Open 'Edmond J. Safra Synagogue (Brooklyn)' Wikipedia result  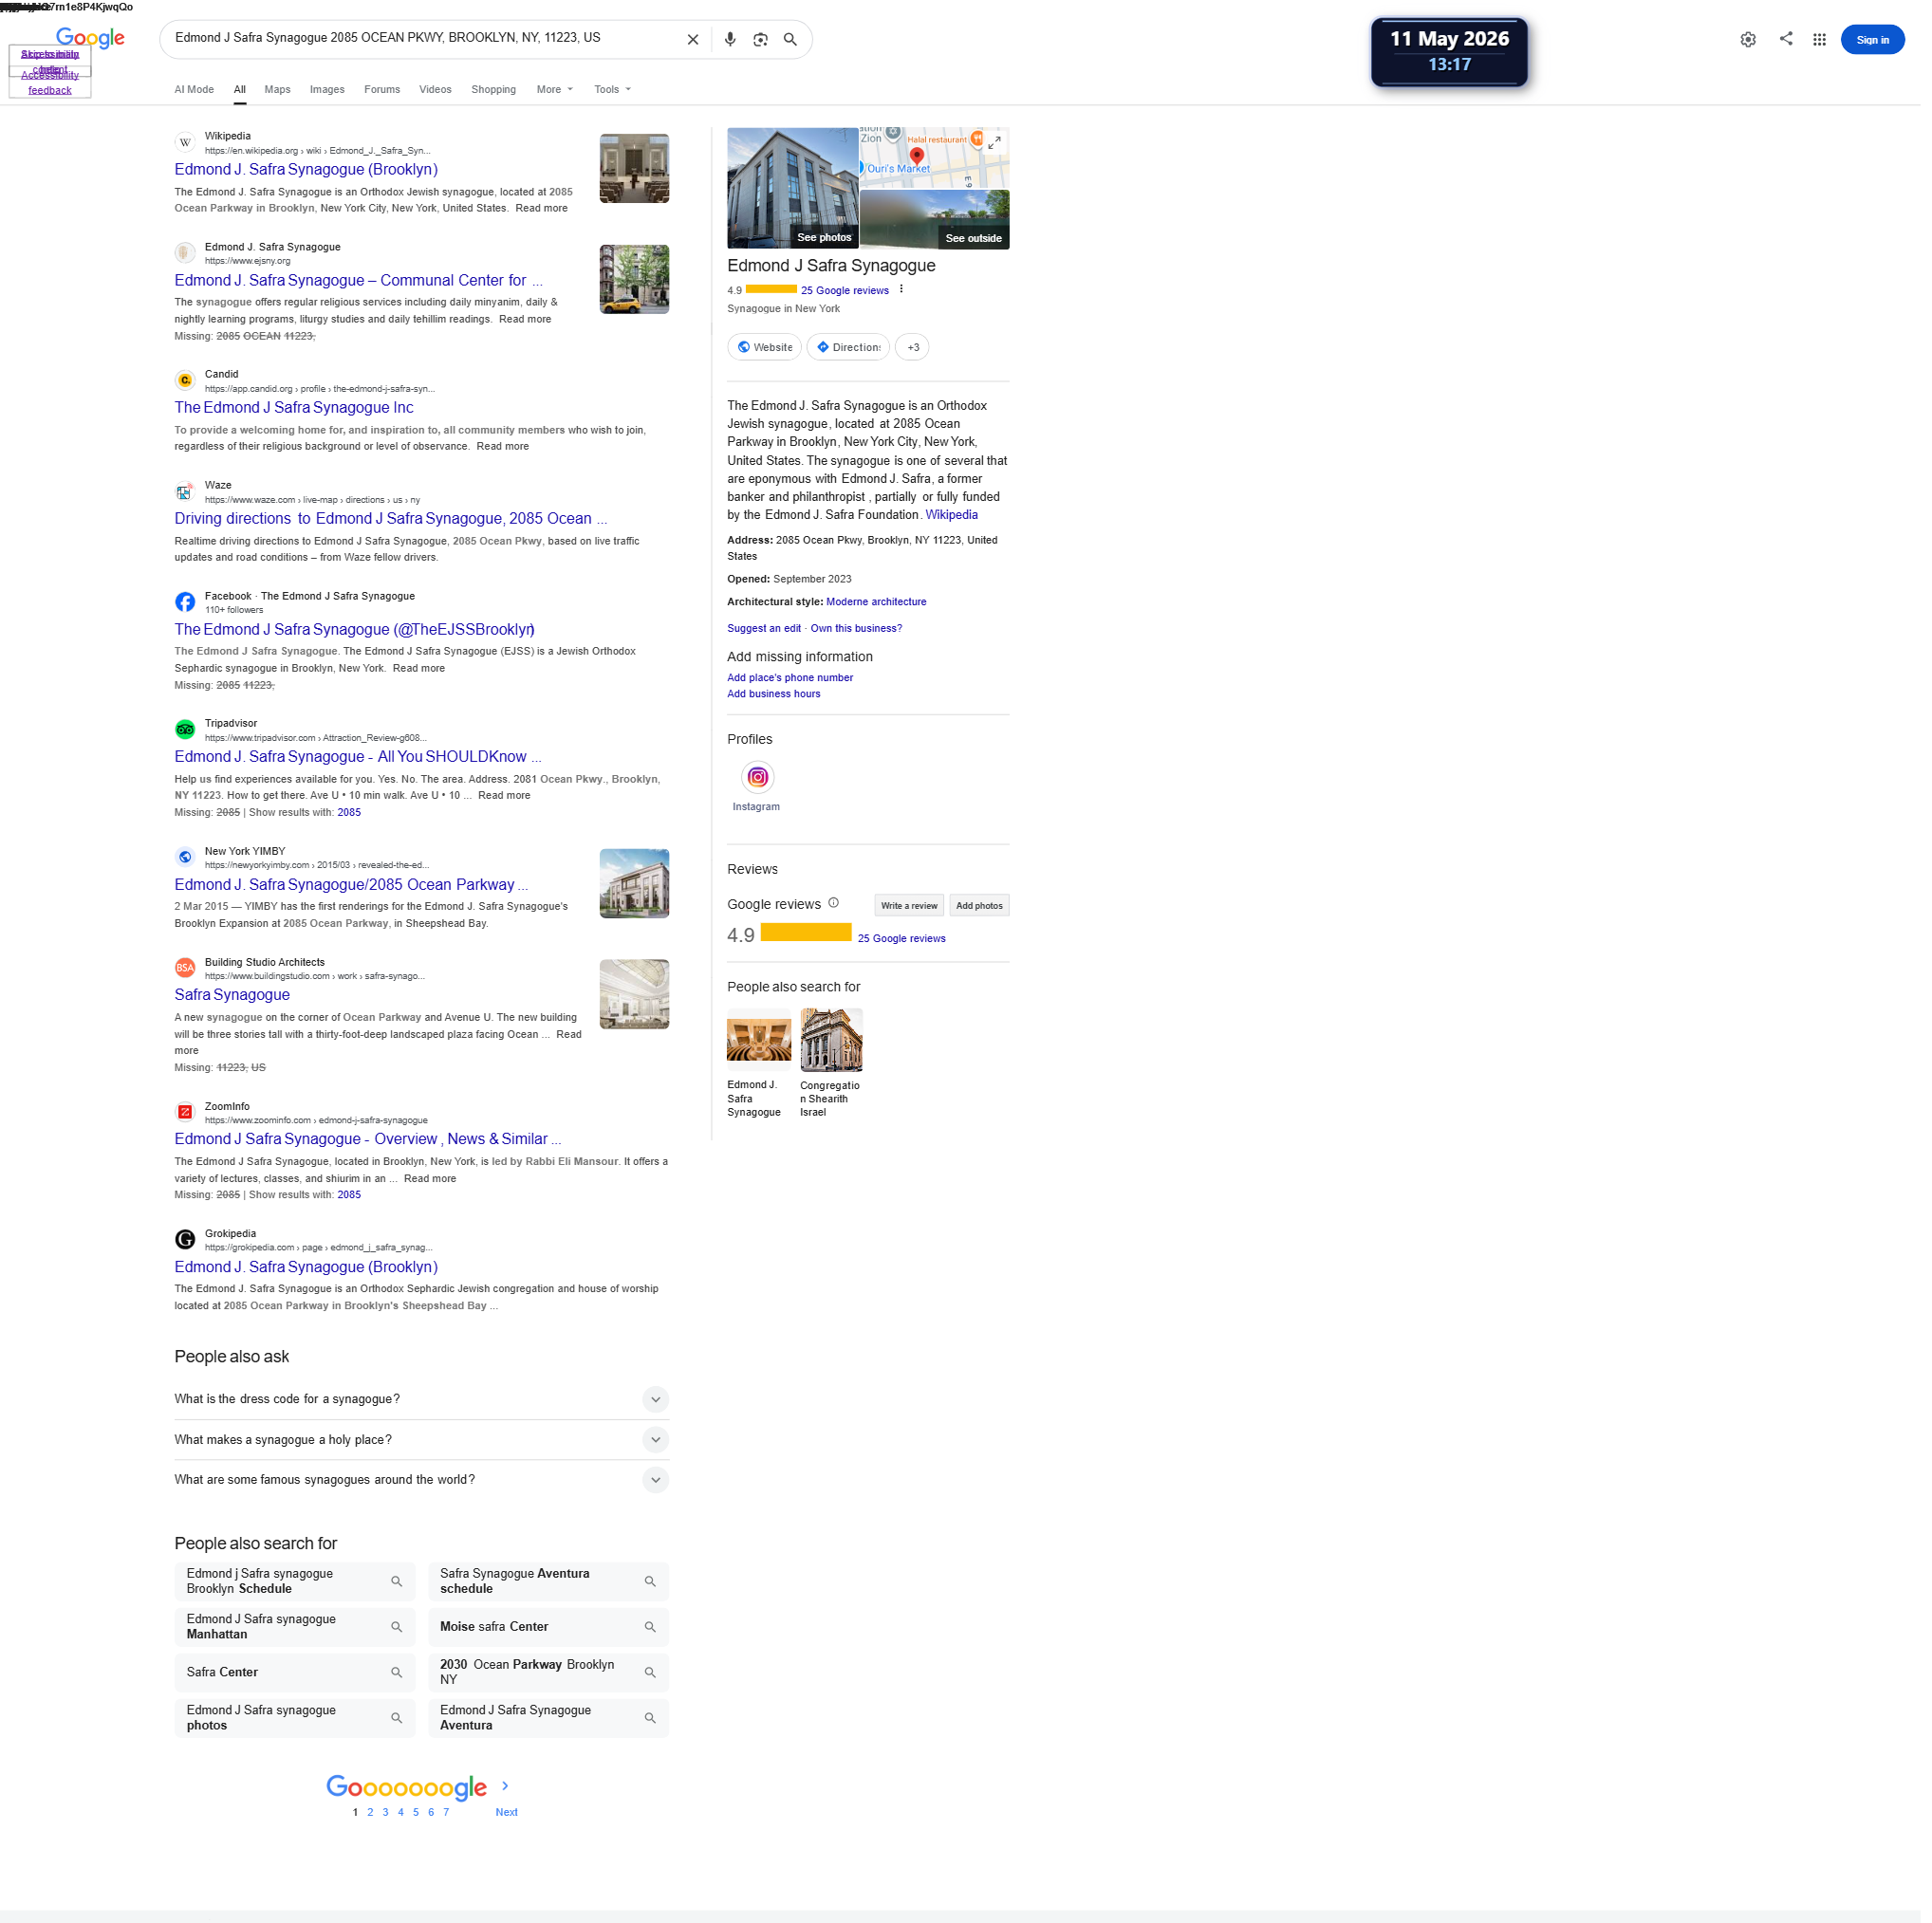[308, 171]
